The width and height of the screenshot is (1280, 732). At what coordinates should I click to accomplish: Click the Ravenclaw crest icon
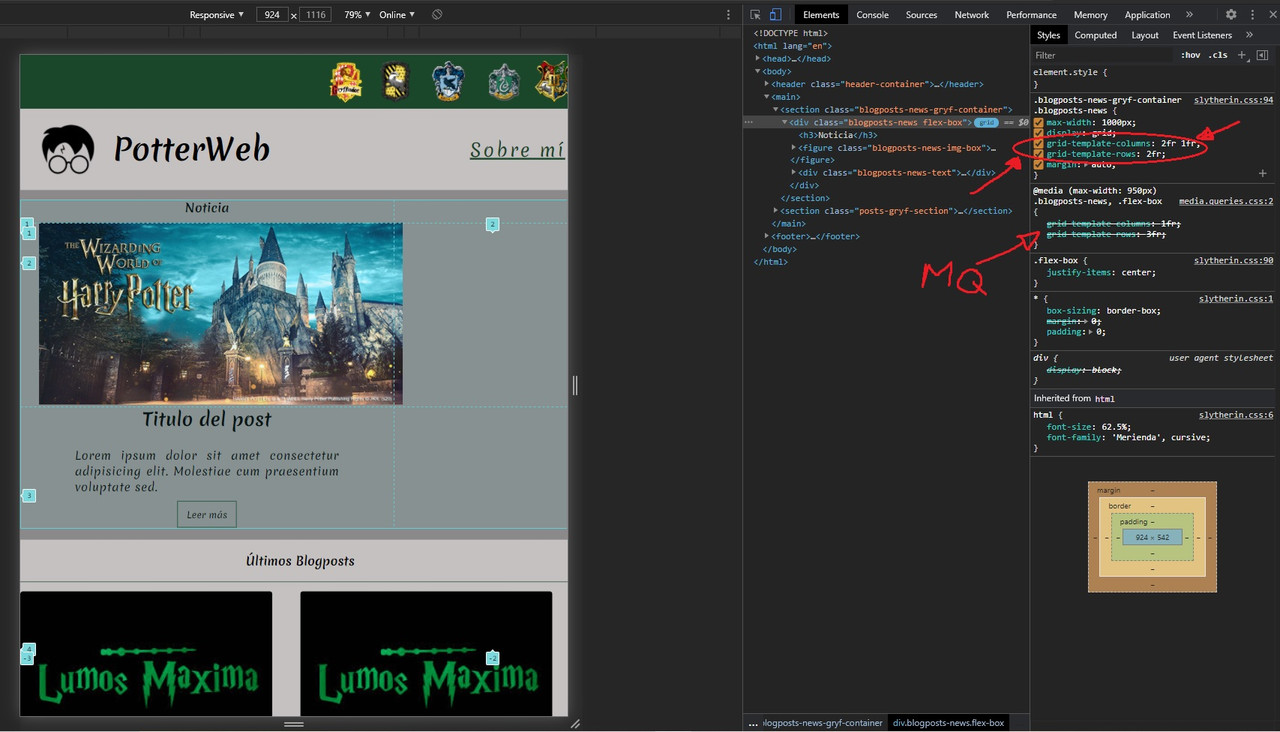pyautogui.click(x=448, y=82)
